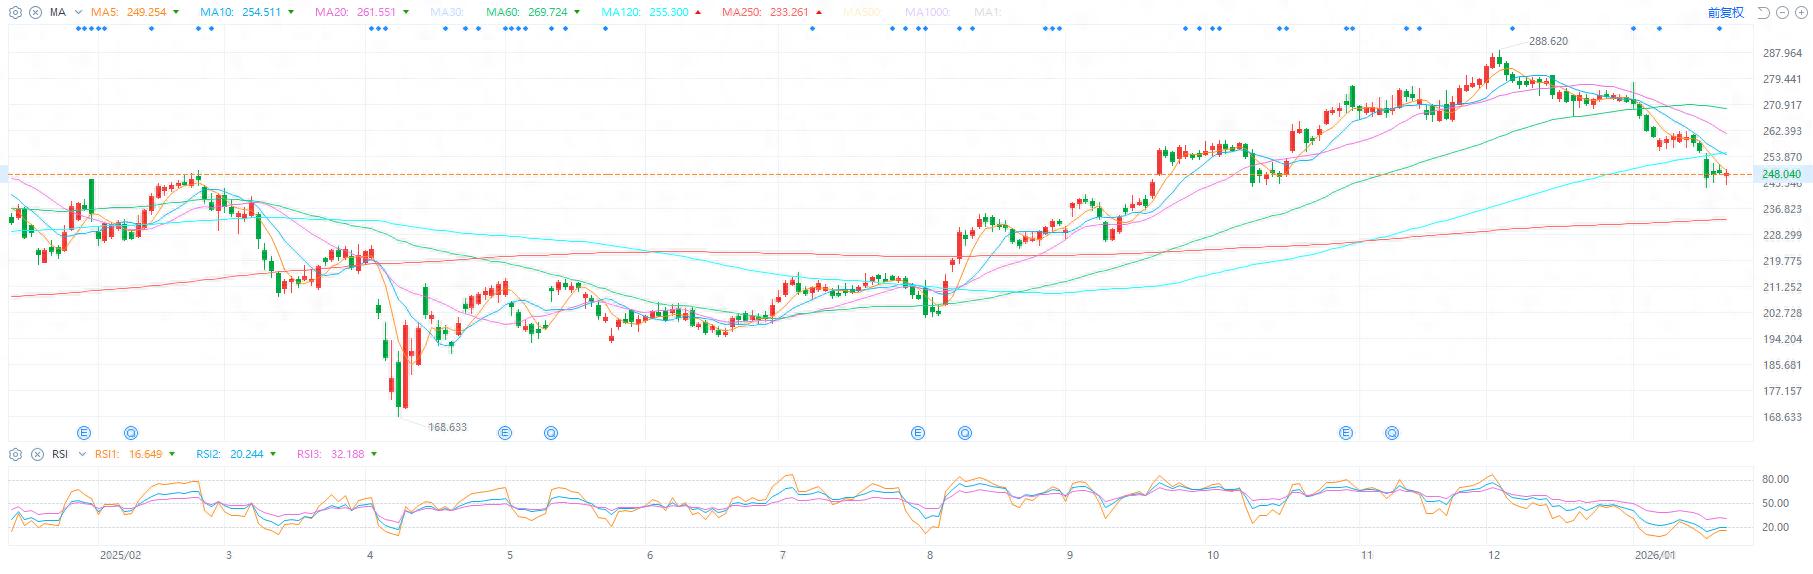Click the earnings E marker near month 11
The width and height of the screenshot is (1813, 574).
tap(1346, 433)
